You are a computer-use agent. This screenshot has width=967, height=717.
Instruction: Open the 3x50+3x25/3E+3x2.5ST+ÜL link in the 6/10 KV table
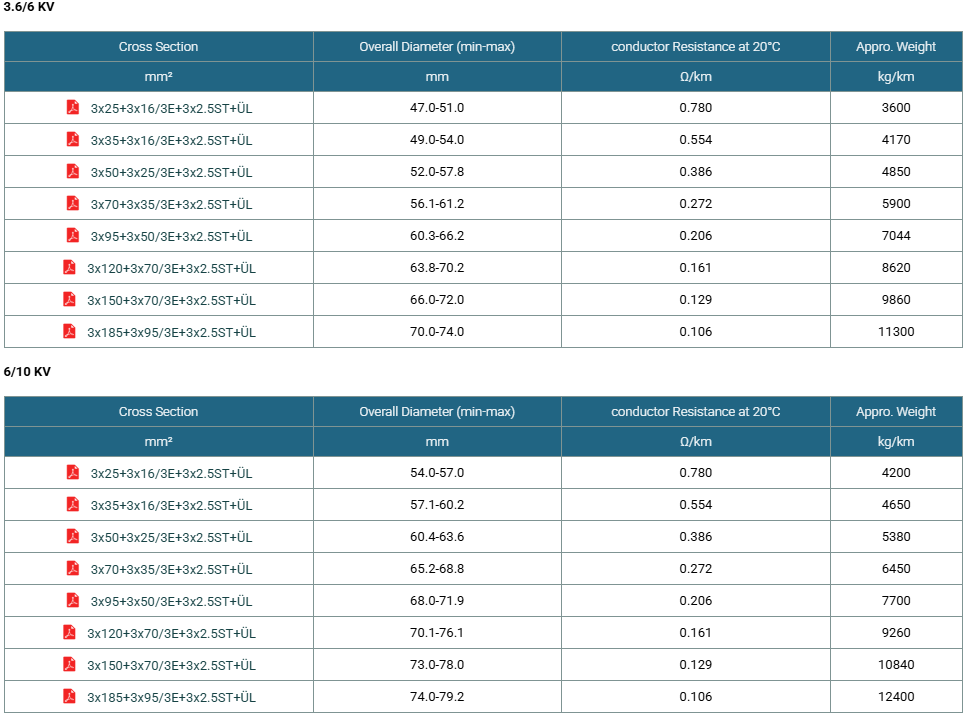[x=171, y=538]
